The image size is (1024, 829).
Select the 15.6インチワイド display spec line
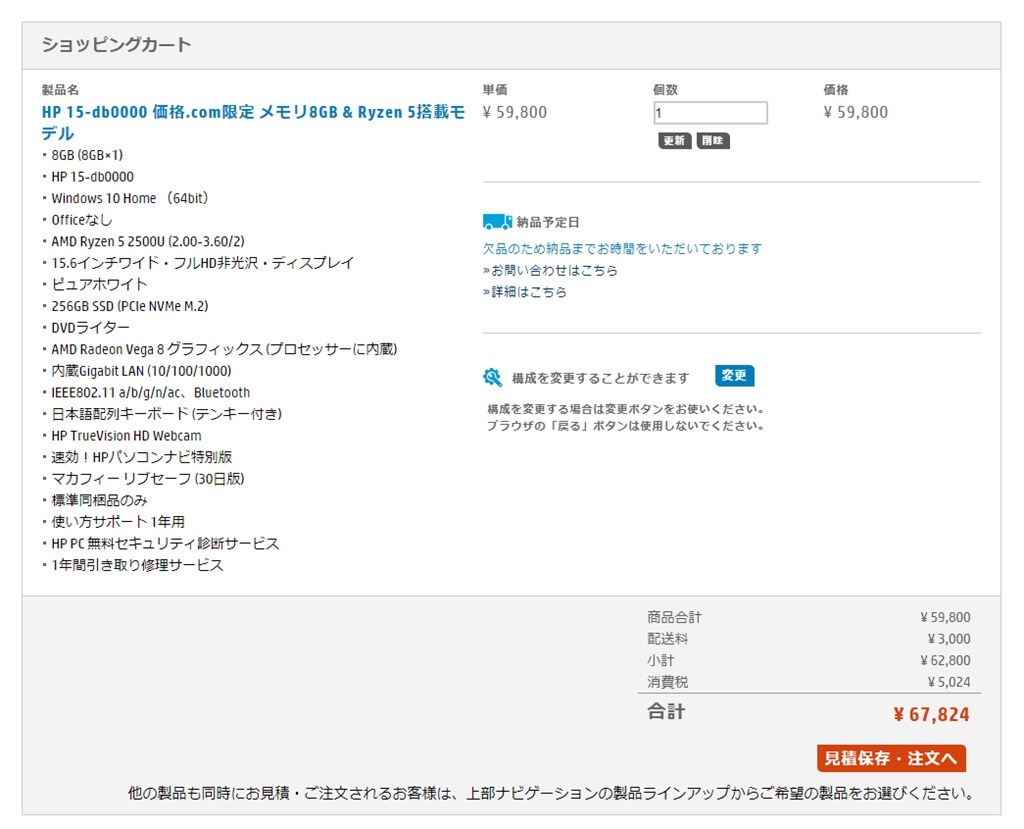(x=202, y=263)
